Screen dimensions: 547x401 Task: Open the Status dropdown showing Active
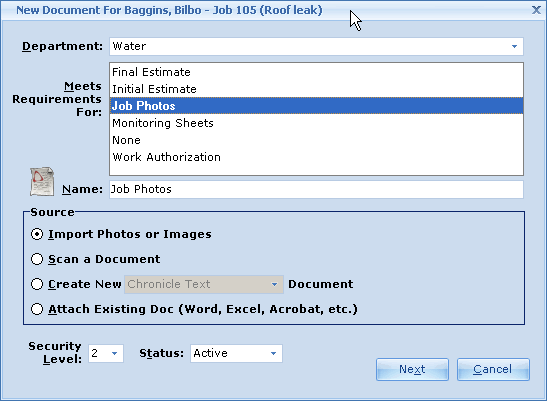click(274, 354)
